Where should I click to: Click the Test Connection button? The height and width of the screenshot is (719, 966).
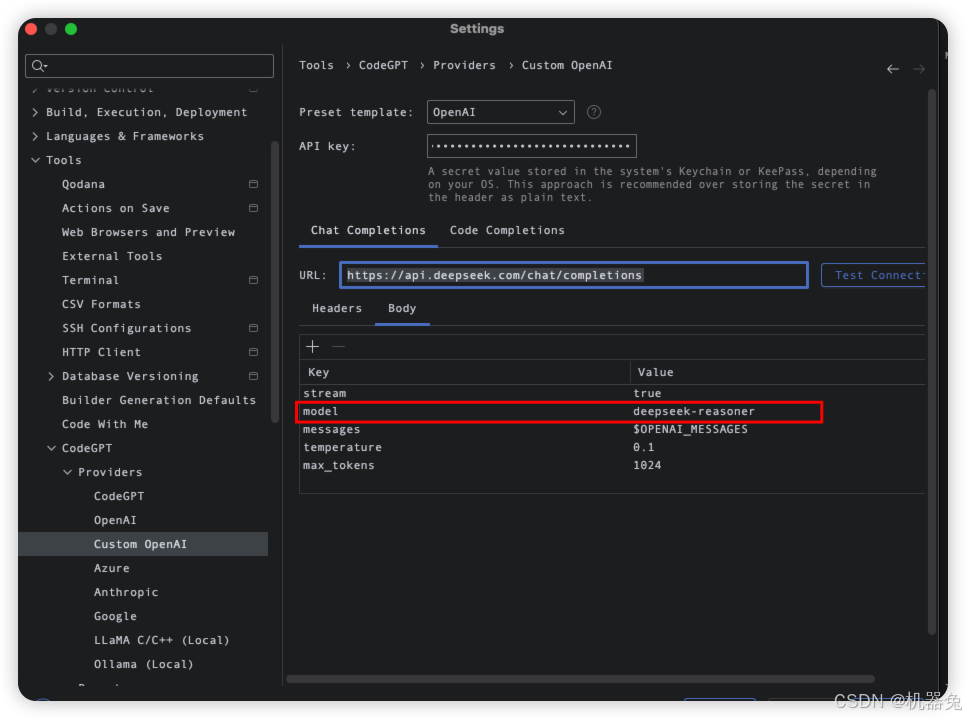(x=873, y=275)
